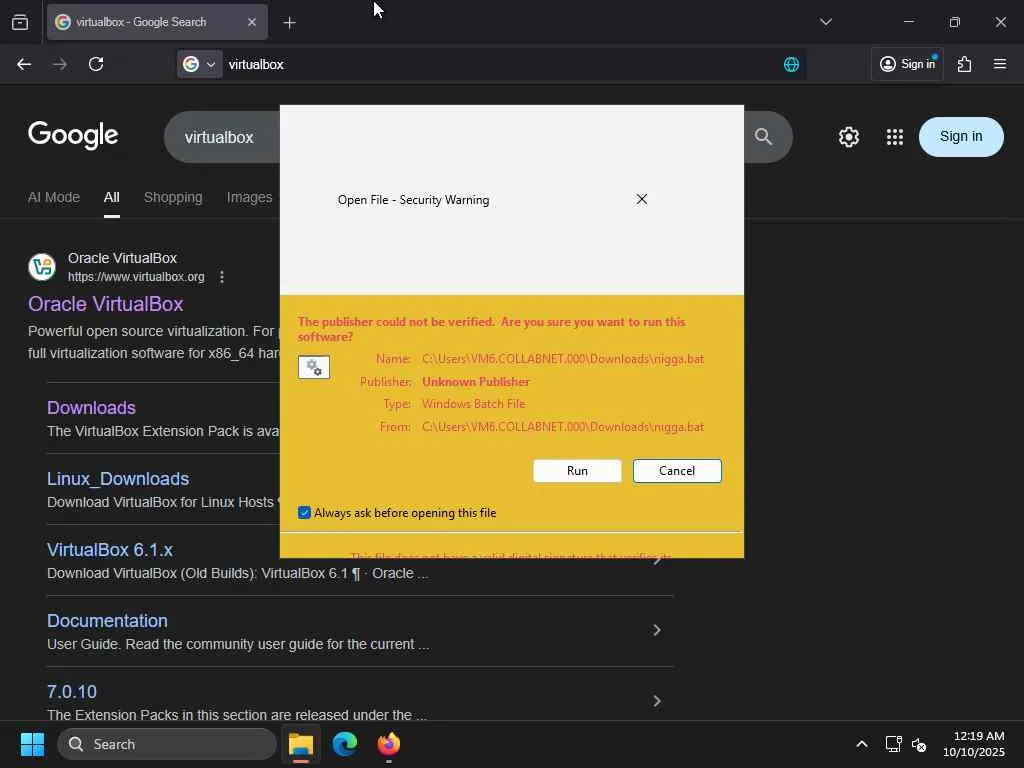The image size is (1024, 768).
Task: Open the clock showing 12:19 AM
Action: (974, 744)
